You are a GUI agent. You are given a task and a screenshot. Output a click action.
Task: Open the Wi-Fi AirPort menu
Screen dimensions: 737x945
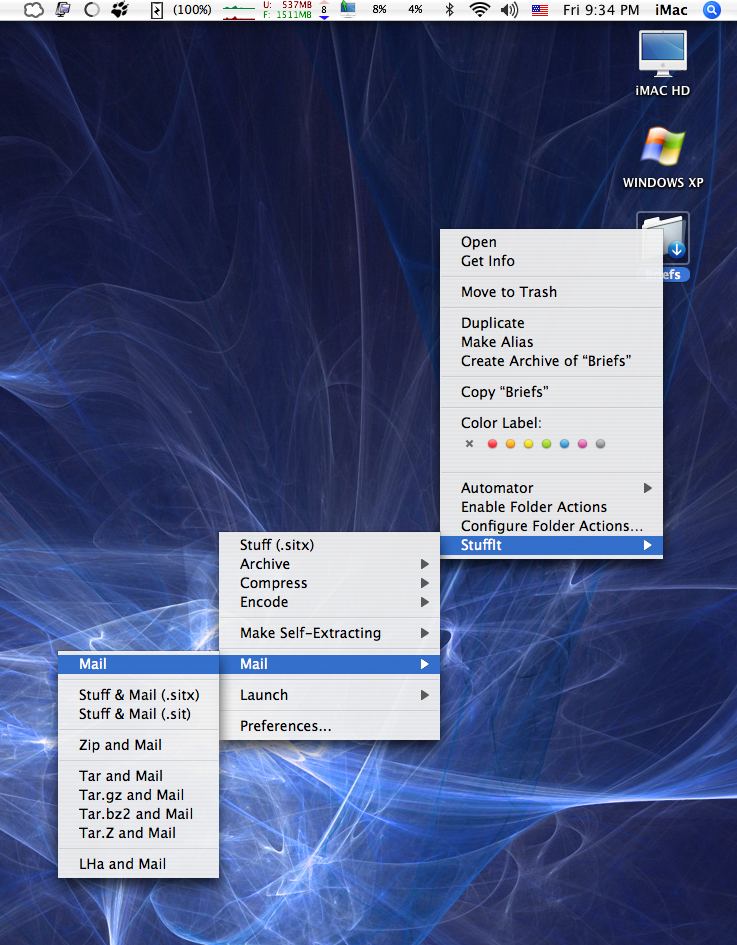click(x=479, y=10)
